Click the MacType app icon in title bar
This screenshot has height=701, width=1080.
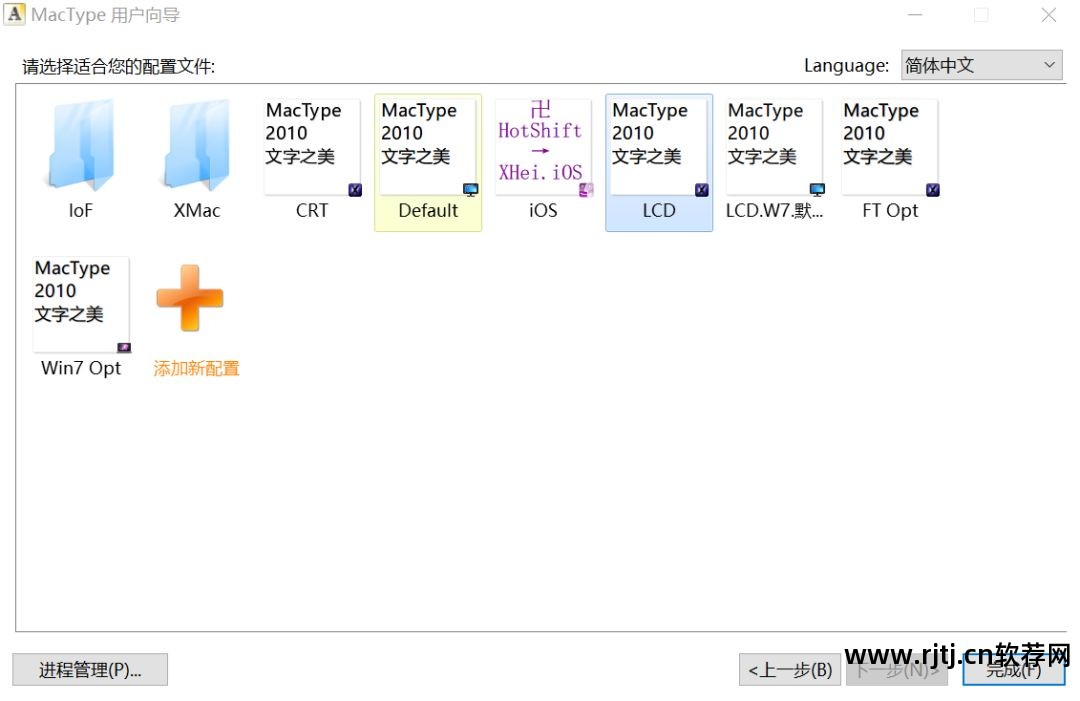pyautogui.click(x=14, y=14)
